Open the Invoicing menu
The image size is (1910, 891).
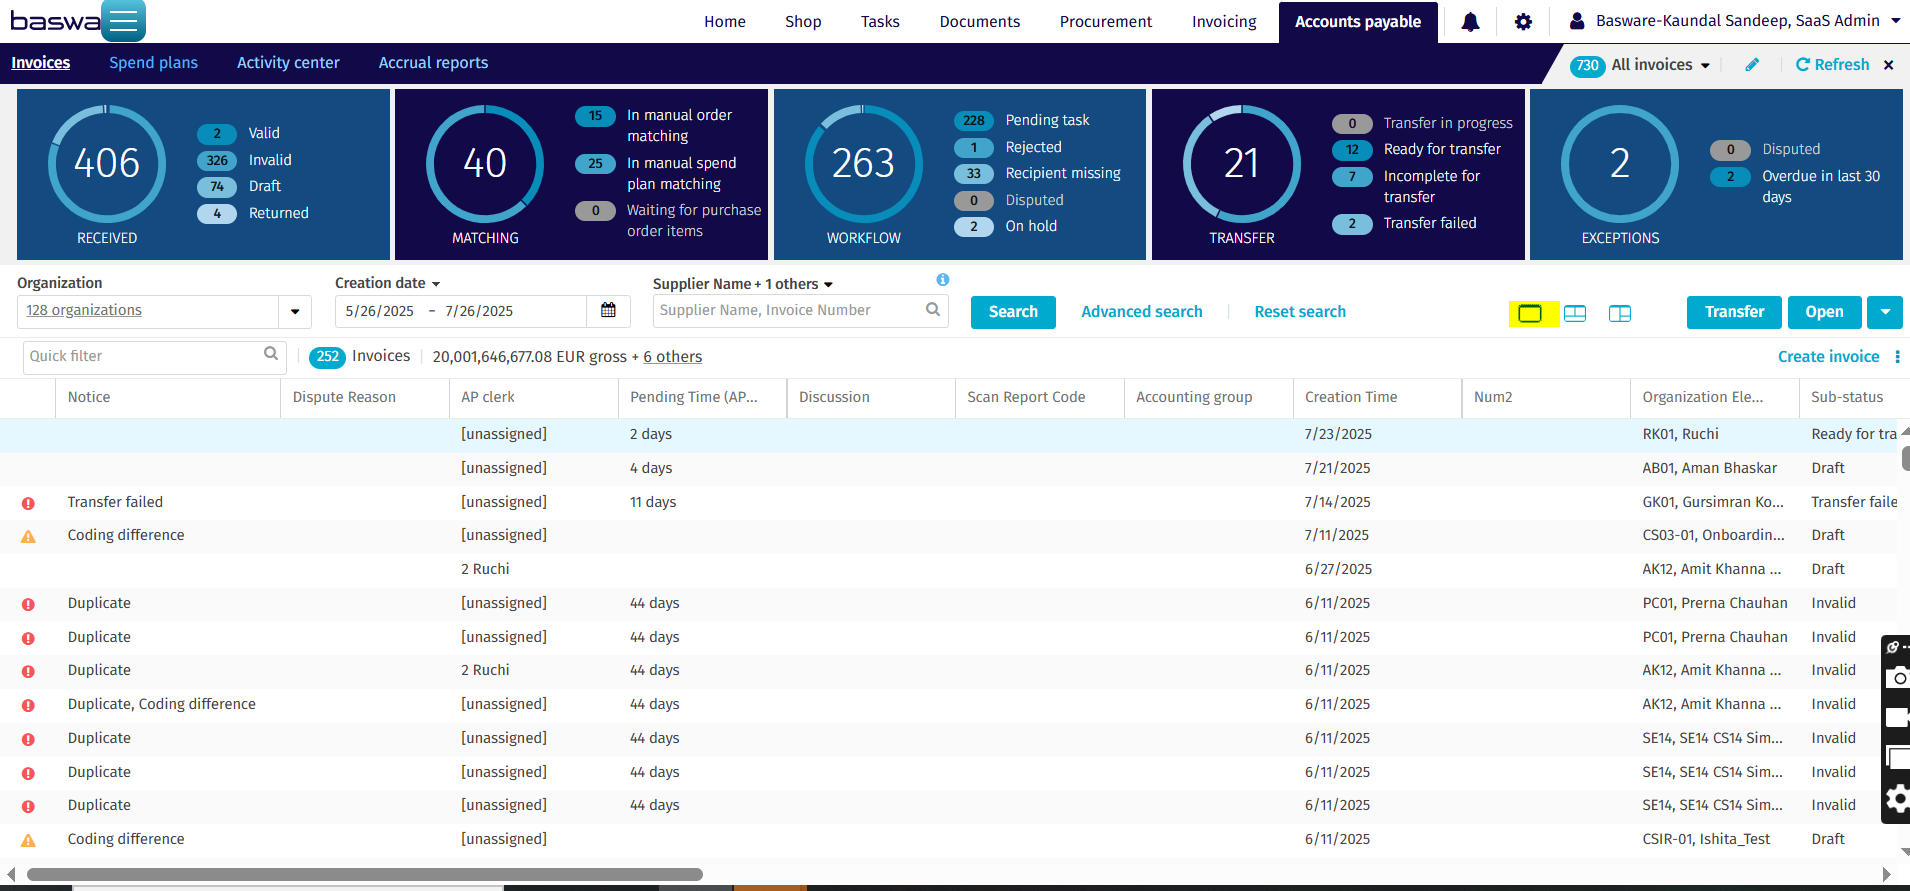point(1224,22)
